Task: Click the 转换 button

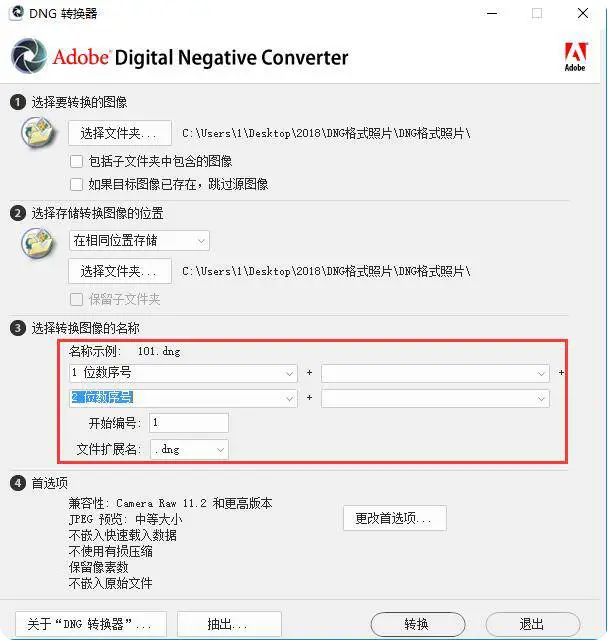Action: click(418, 624)
